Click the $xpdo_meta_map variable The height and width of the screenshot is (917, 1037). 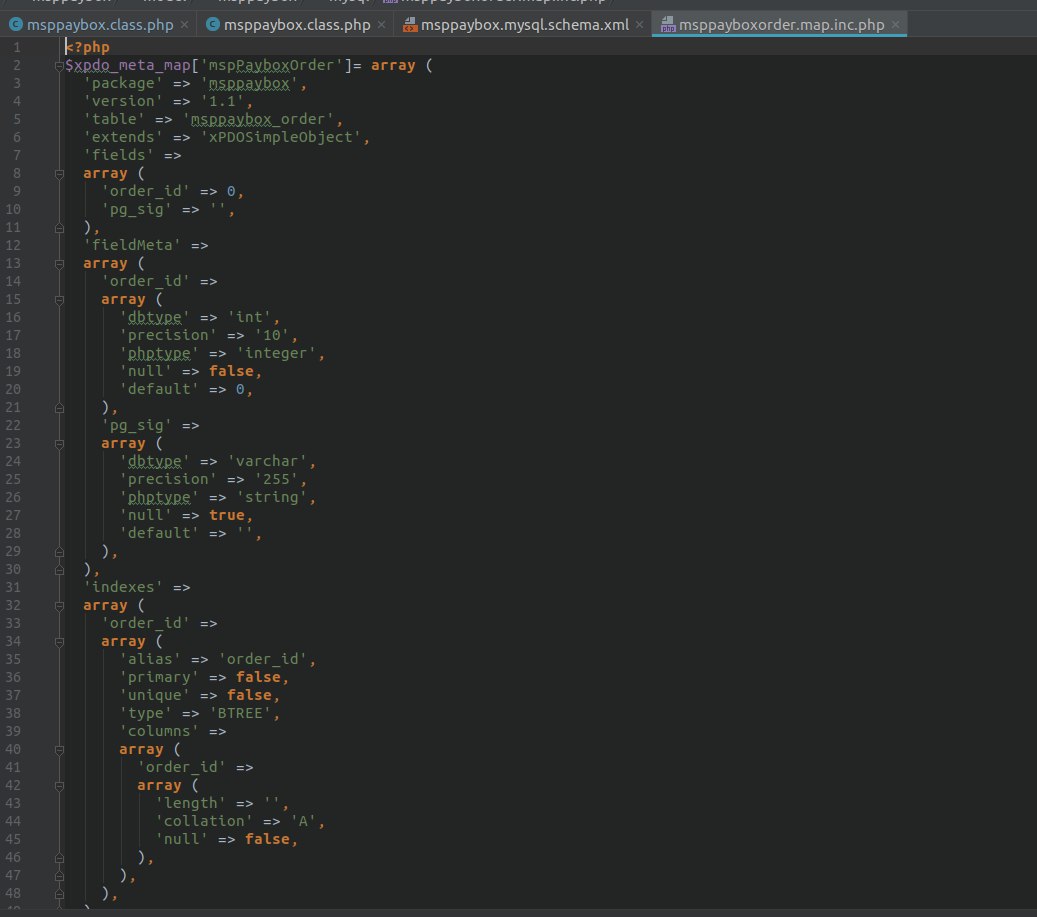coord(128,65)
